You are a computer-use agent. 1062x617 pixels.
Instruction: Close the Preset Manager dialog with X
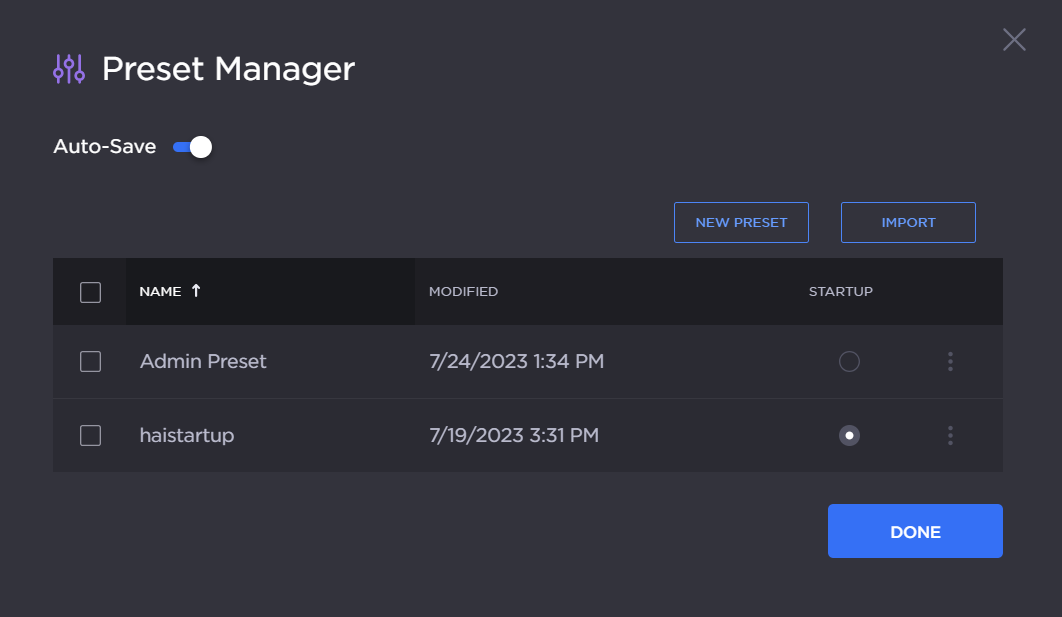[1014, 40]
